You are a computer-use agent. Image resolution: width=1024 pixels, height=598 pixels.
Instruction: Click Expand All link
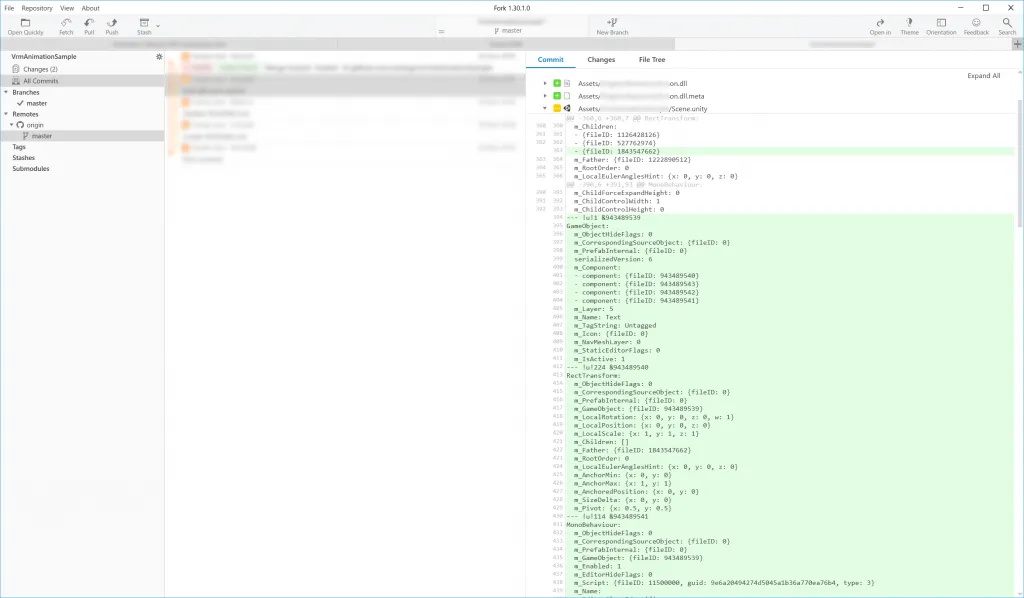point(984,76)
